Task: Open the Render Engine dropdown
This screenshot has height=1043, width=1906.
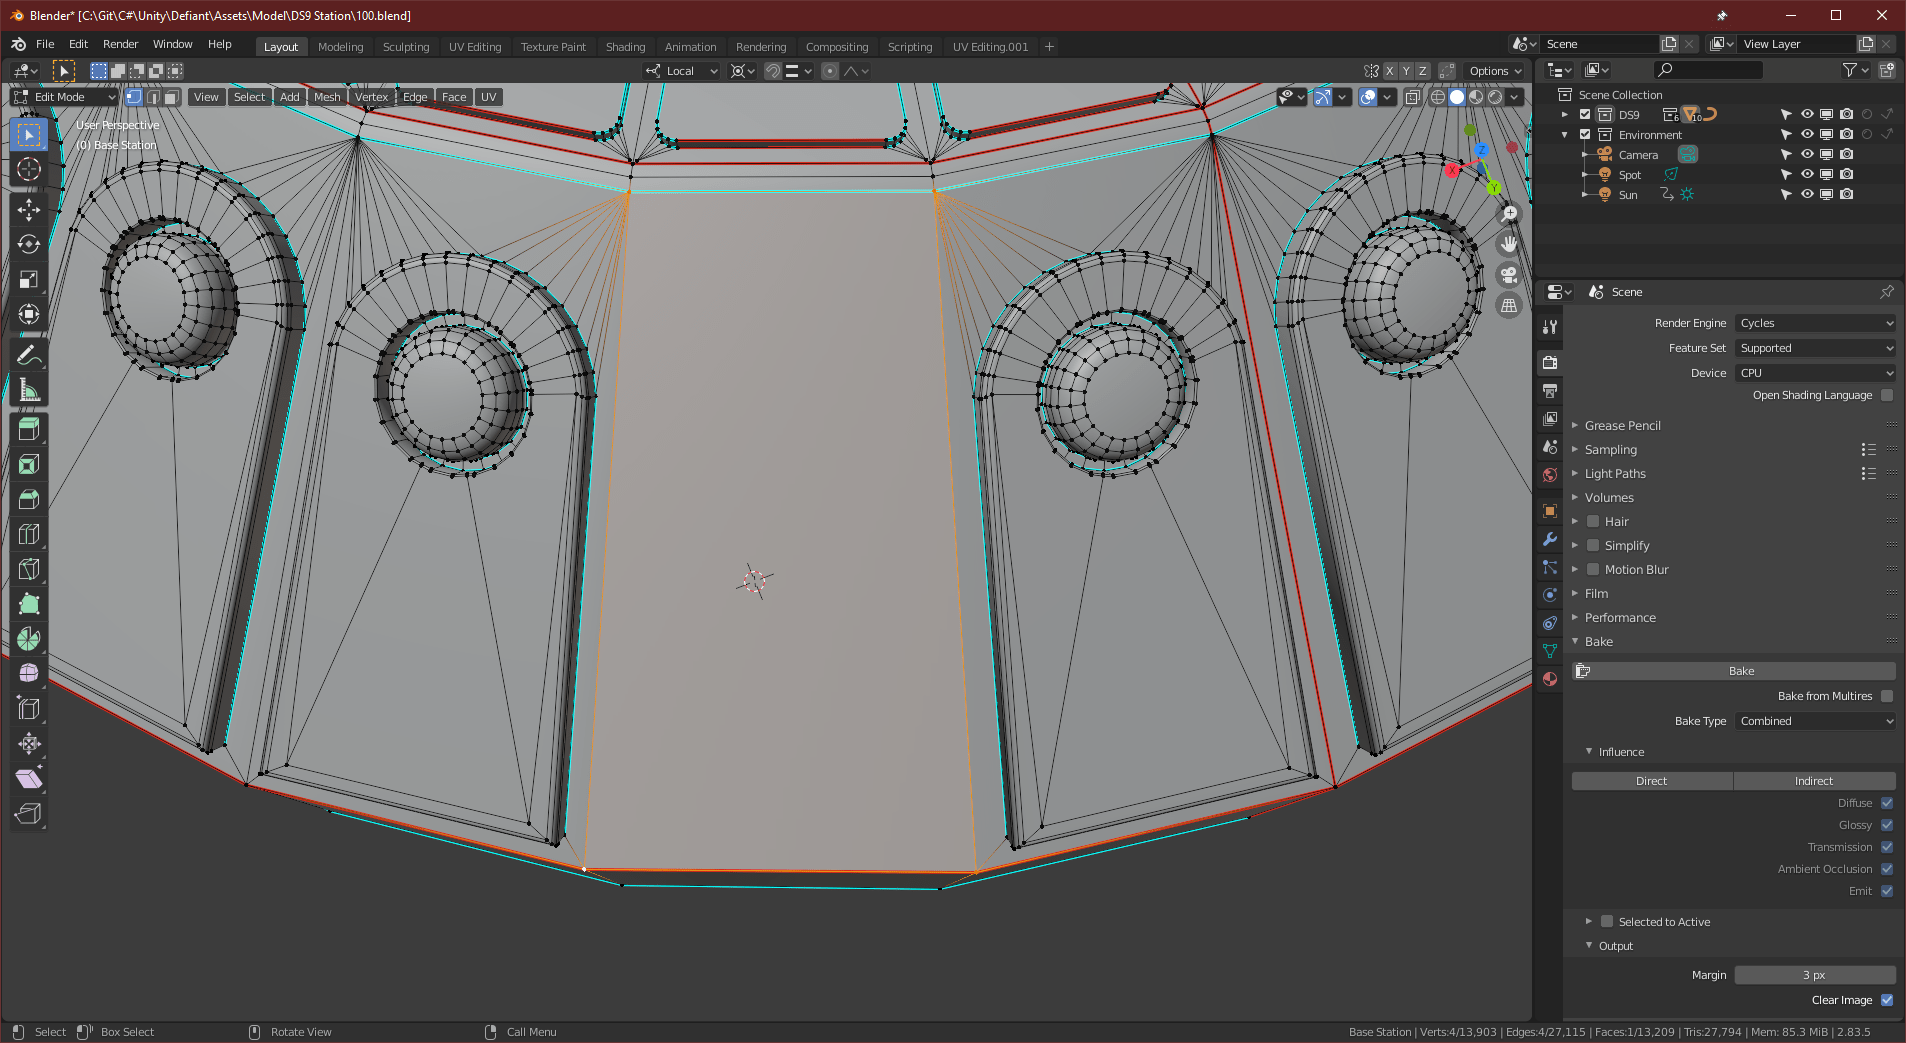Action: coord(1815,323)
